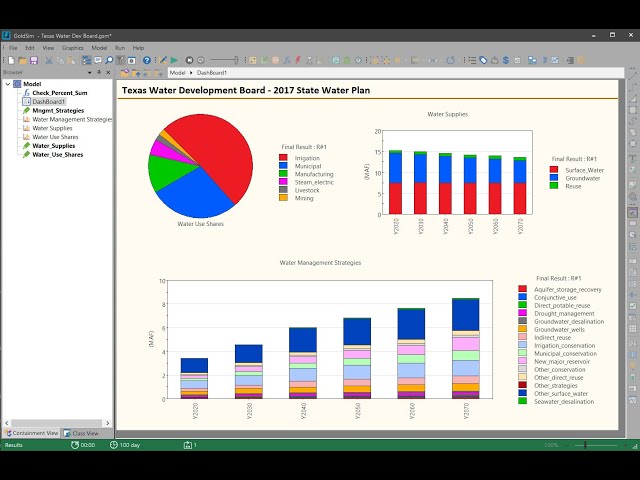
Task: Click the magnifying glass Find icon
Action: click(109, 60)
